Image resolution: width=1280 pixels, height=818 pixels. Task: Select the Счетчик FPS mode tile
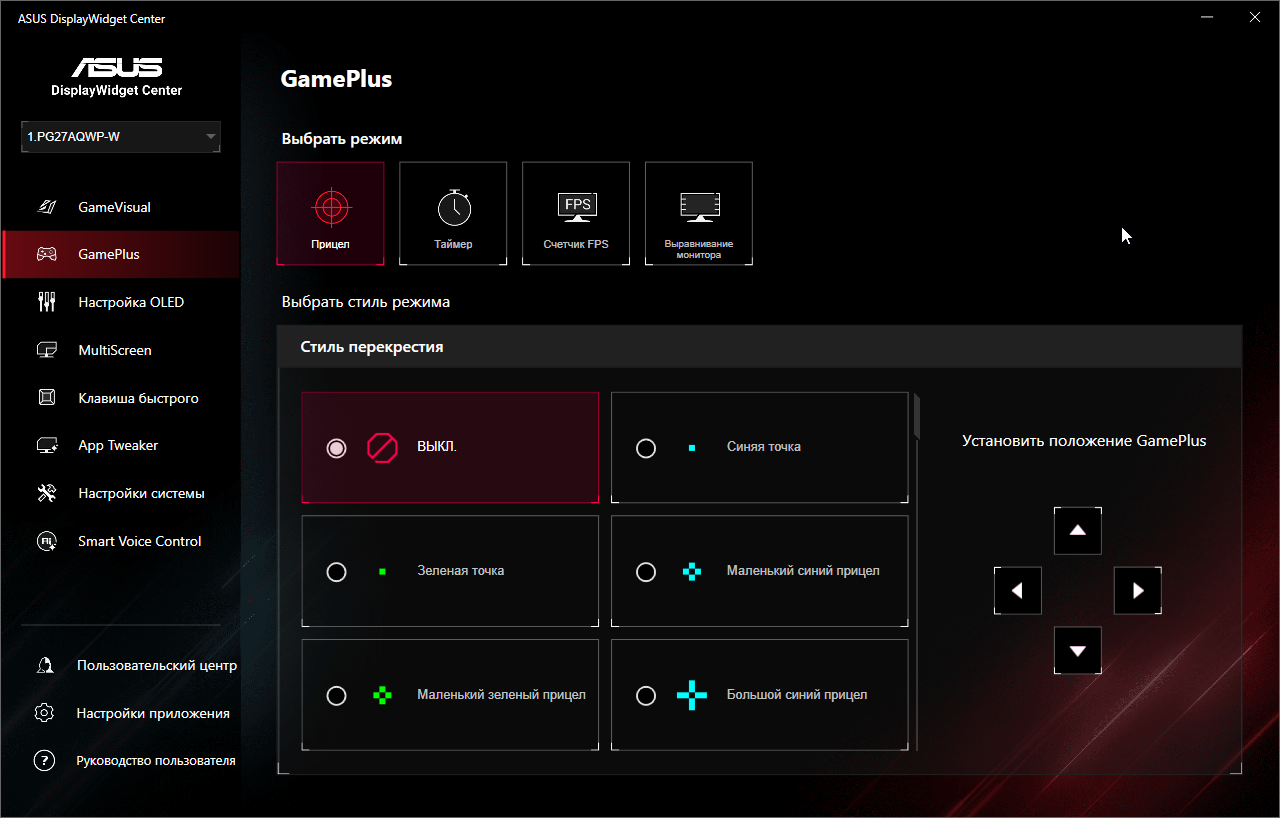[x=576, y=213]
